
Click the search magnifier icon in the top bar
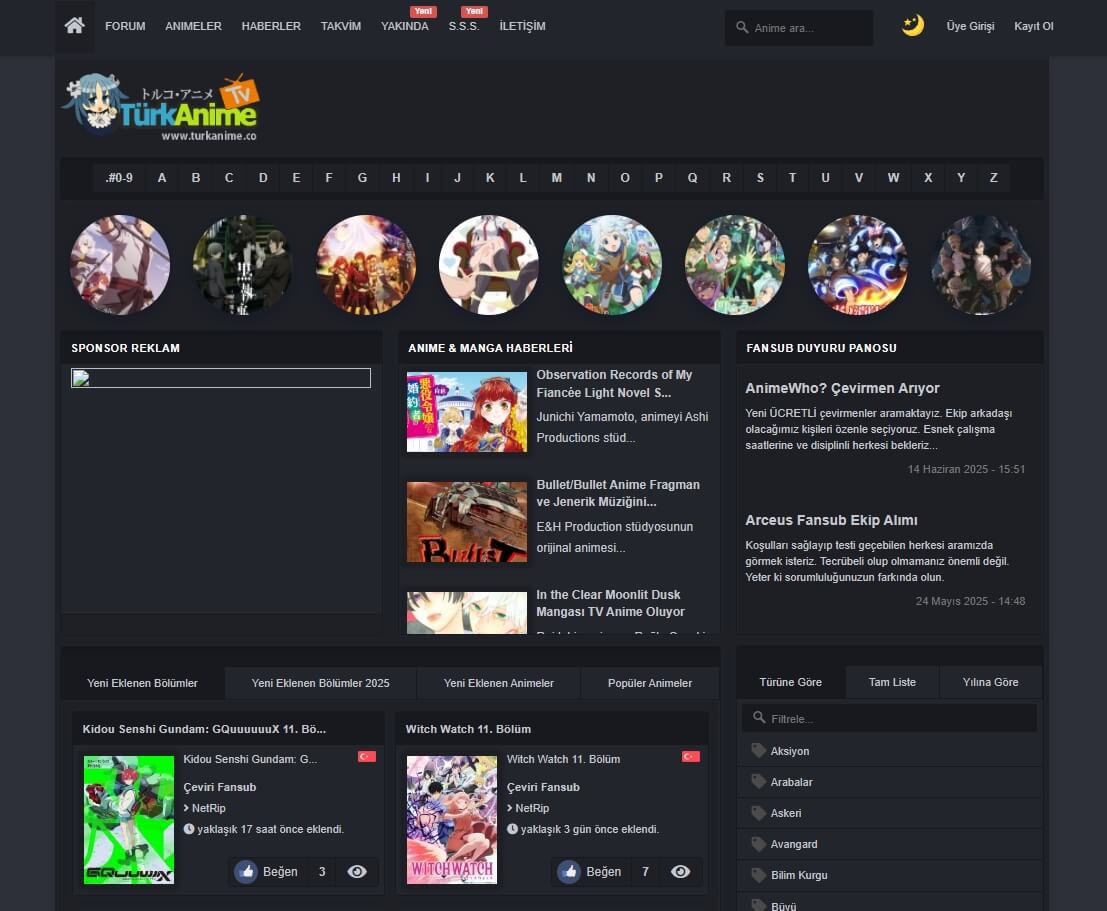[742, 28]
